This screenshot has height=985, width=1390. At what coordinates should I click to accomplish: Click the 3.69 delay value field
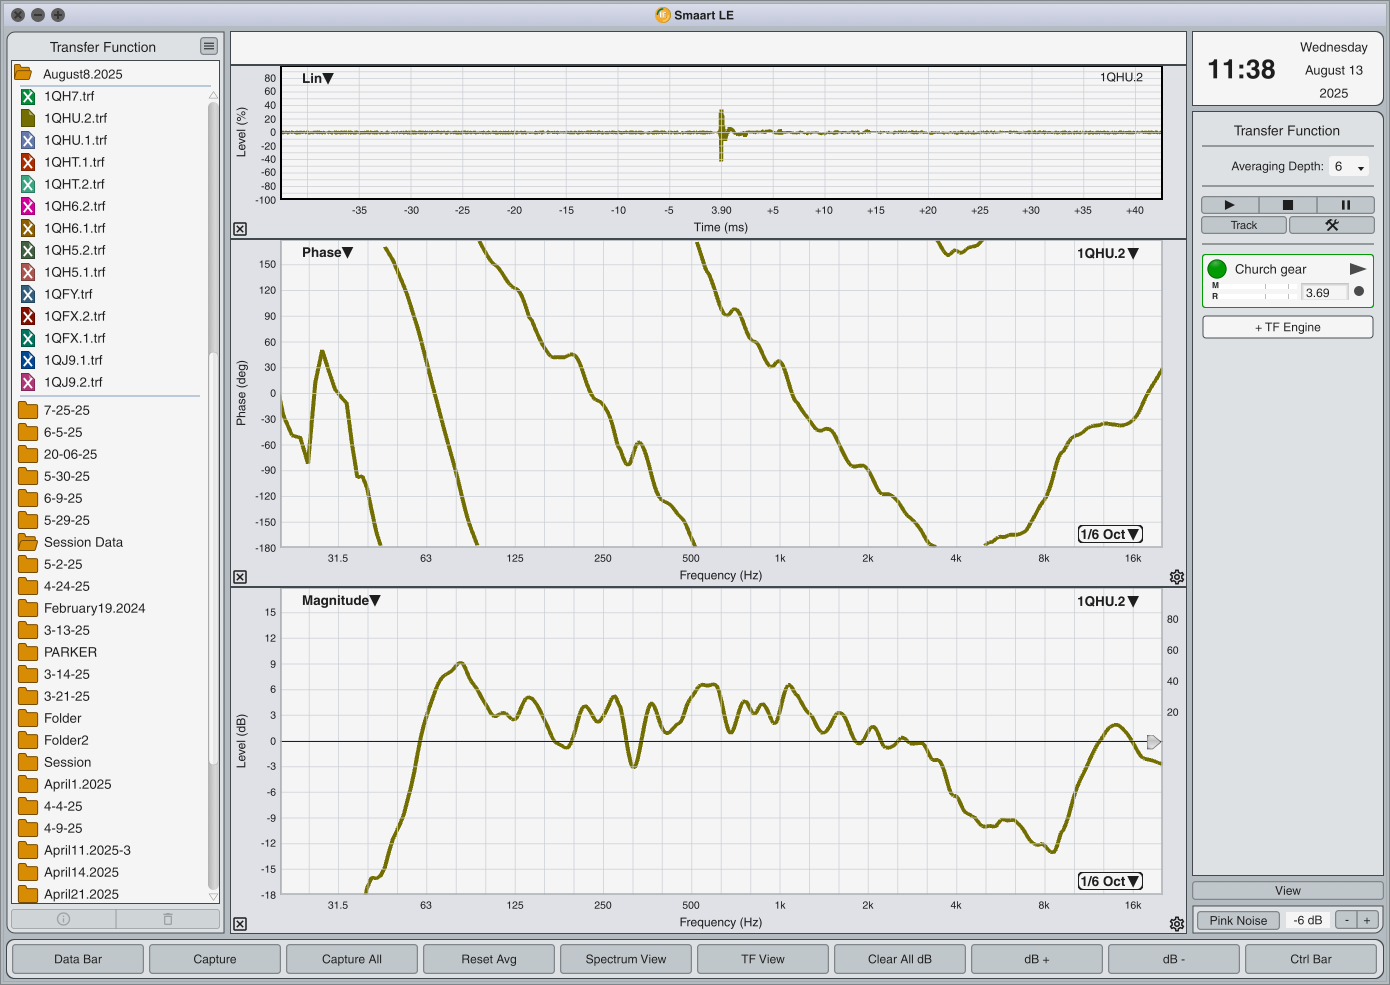click(1325, 292)
